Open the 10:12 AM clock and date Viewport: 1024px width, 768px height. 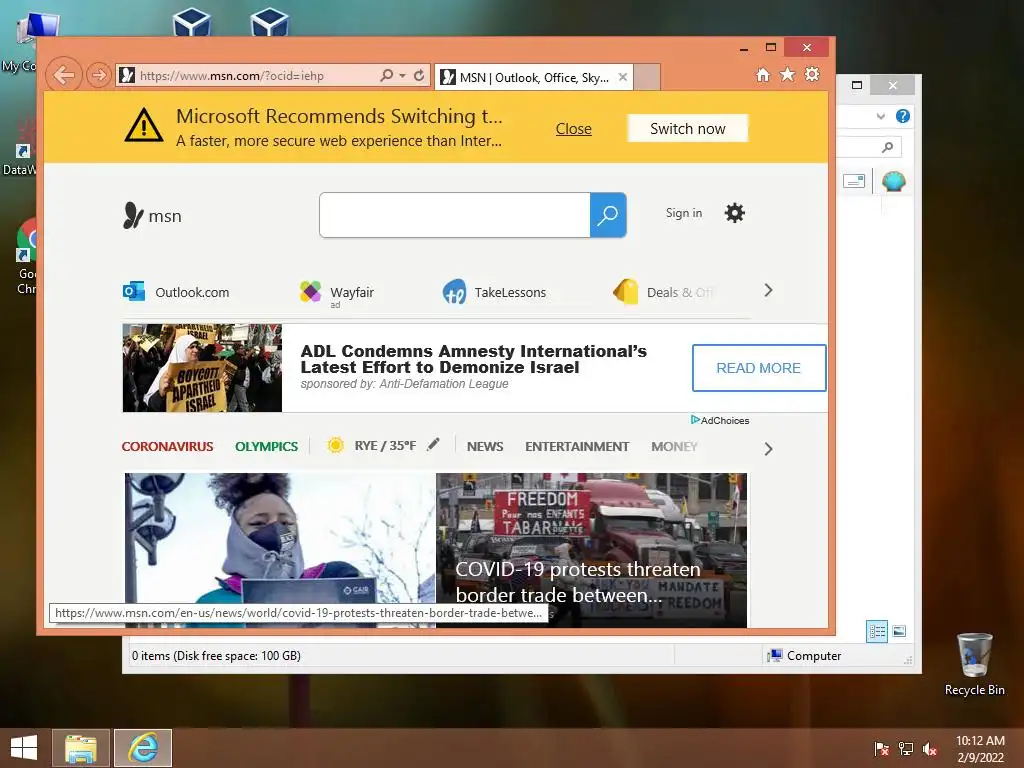click(980, 749)
